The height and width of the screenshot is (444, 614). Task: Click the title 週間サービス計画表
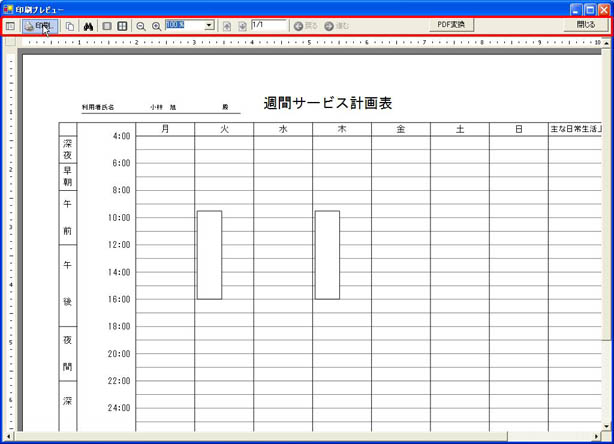coord(328,103)
